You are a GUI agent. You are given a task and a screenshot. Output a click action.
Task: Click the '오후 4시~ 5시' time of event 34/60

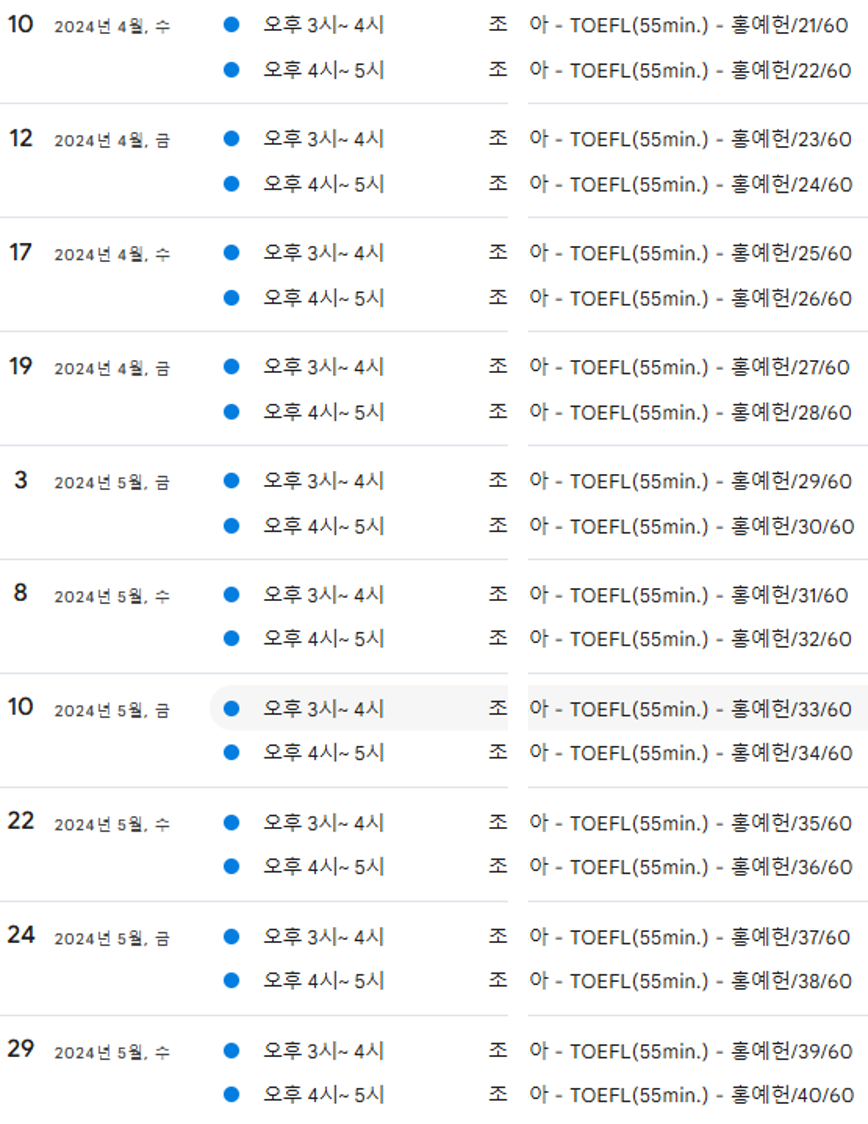click(324, 753)
